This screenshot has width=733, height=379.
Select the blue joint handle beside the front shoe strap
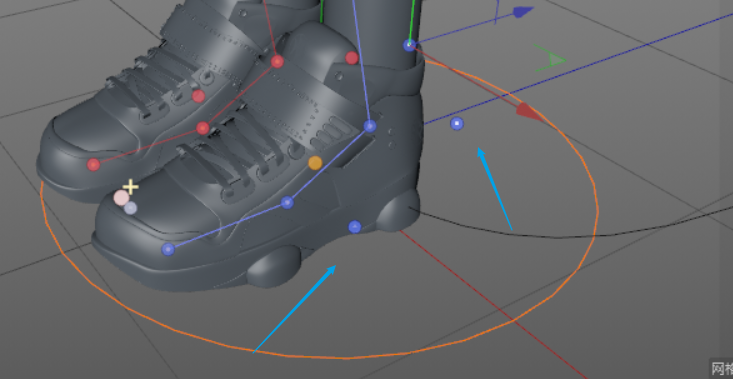[370, 126]
